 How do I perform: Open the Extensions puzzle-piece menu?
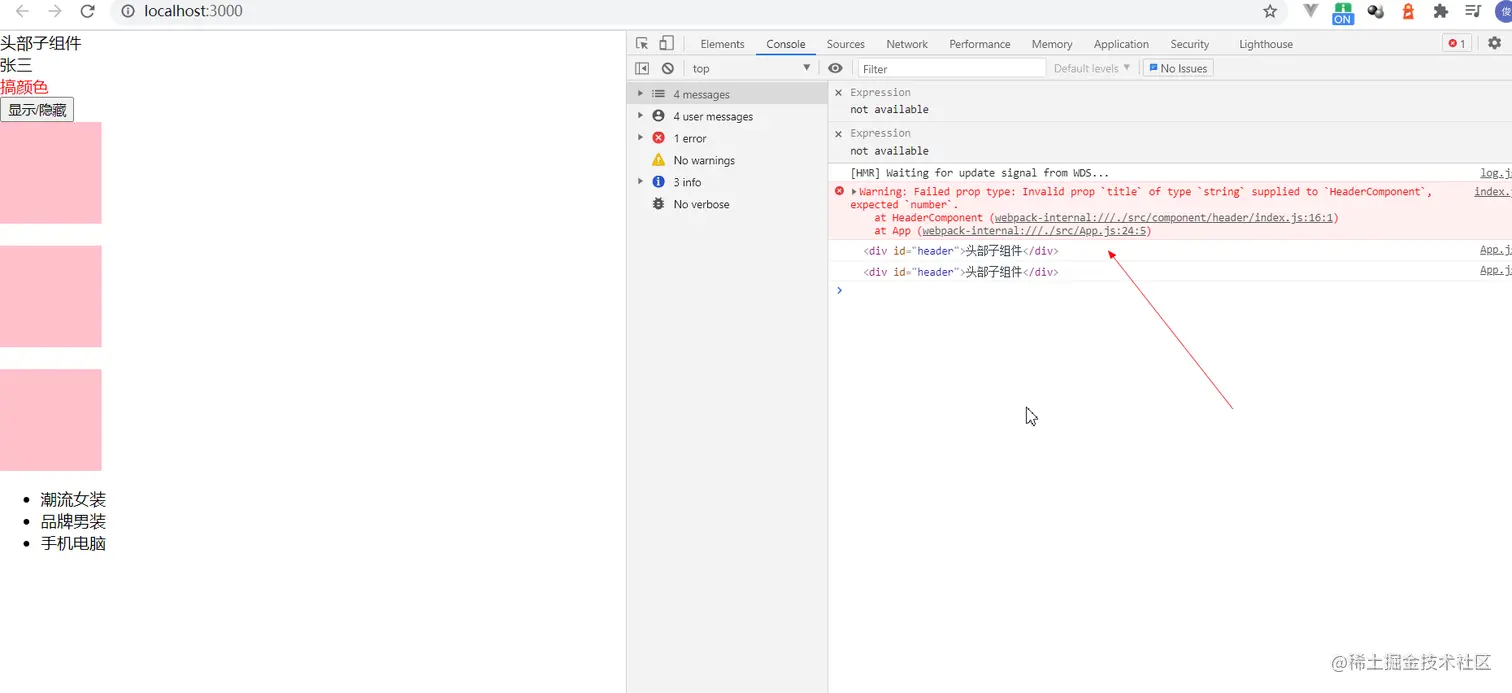click(1440, 11)
